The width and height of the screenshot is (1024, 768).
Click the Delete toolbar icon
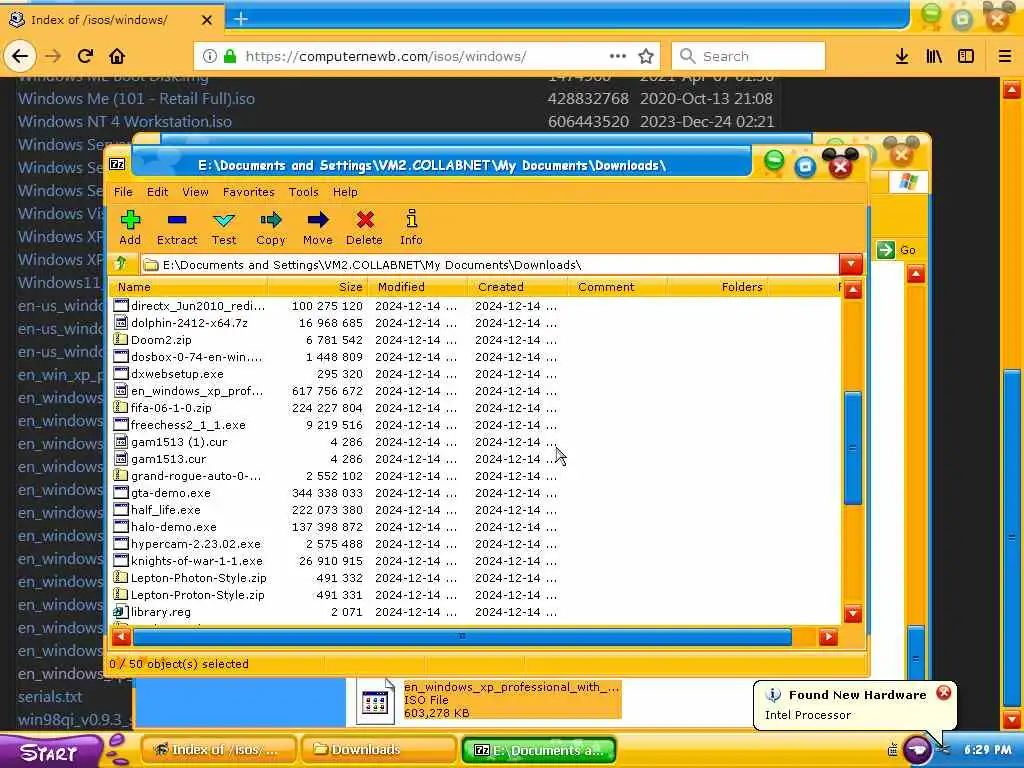point(364,227)
